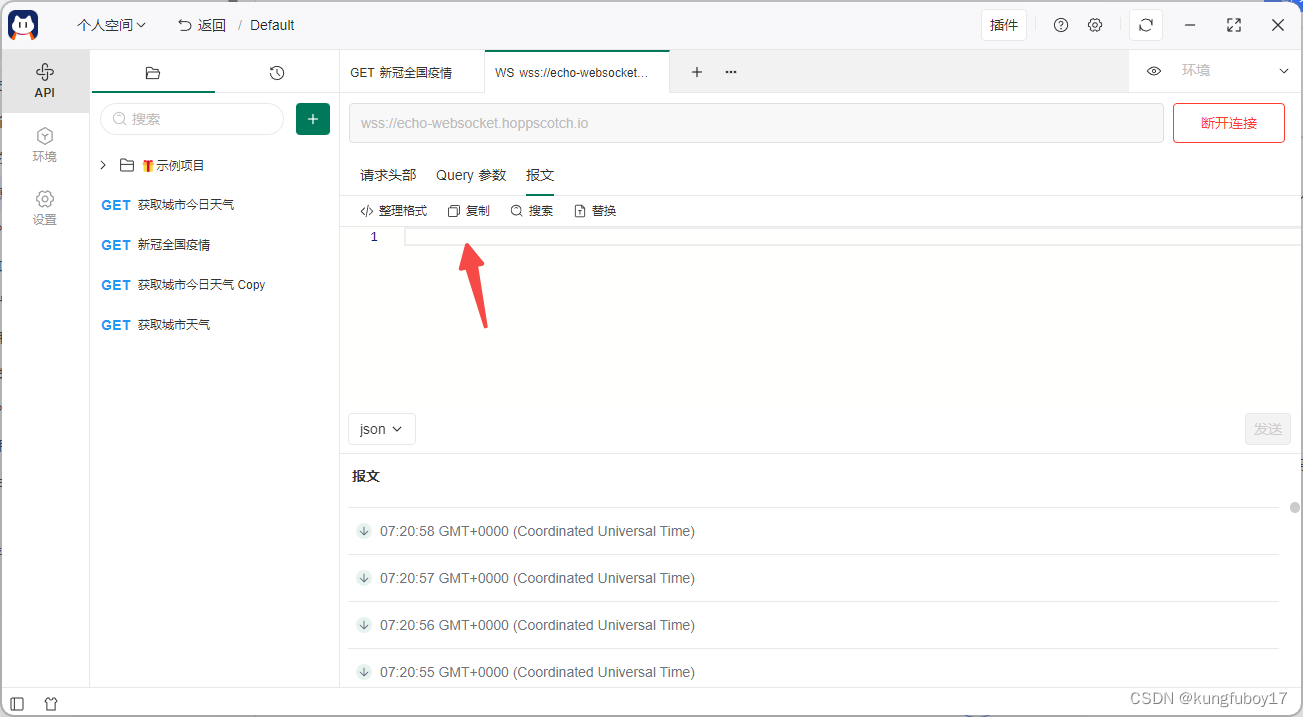Open the json format dropdown

pyautogui.click(x=381, y=429)
